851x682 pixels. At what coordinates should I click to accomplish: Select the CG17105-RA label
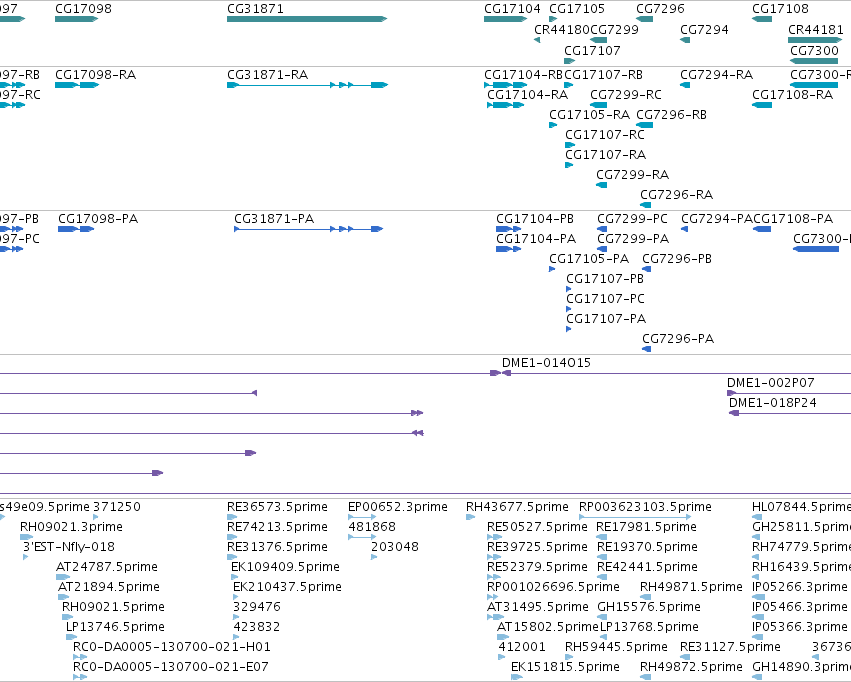click(589, 114)
